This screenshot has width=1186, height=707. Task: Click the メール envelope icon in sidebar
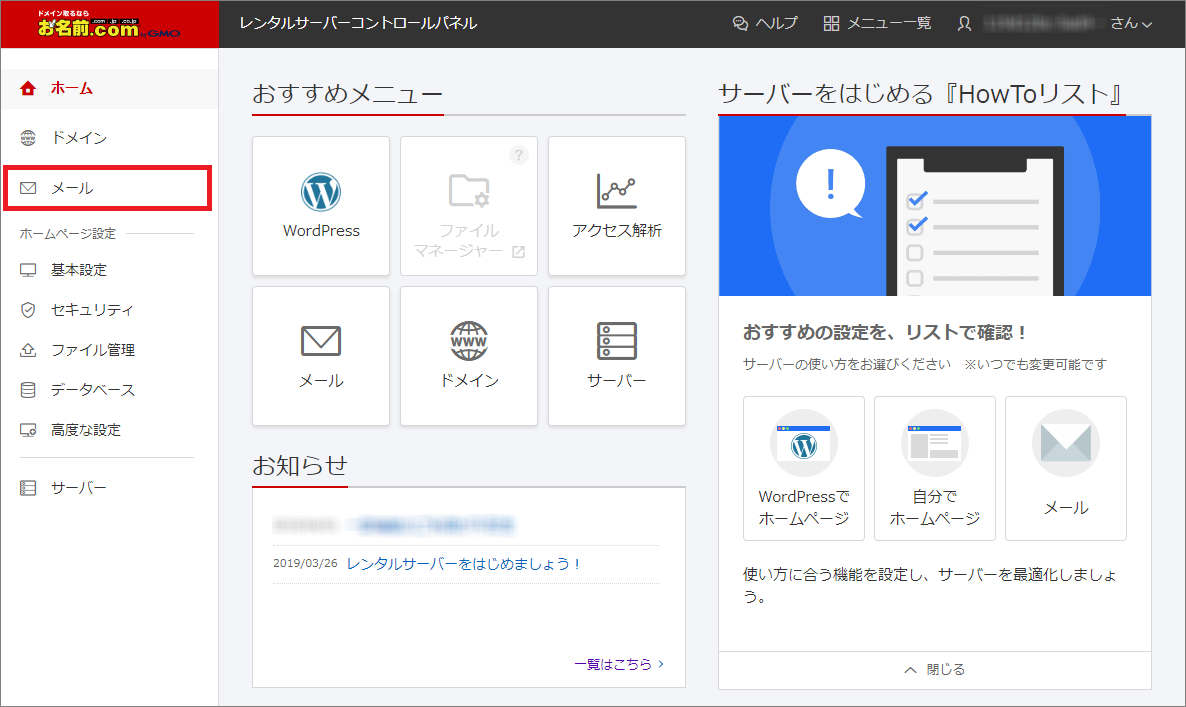coord(28,188)
